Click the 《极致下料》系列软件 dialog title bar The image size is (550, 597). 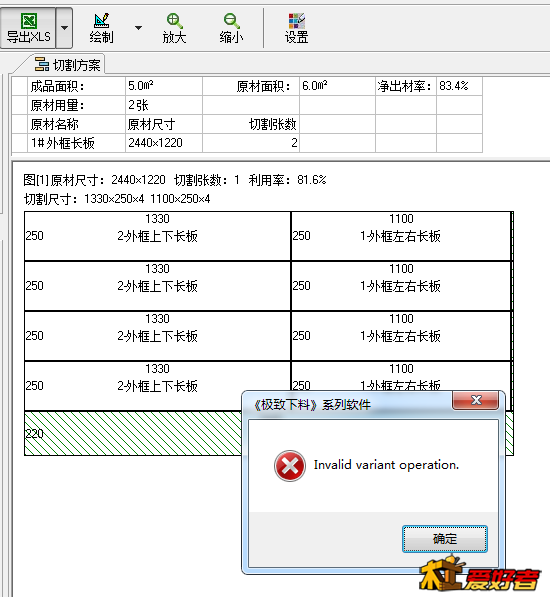(346, 404)
